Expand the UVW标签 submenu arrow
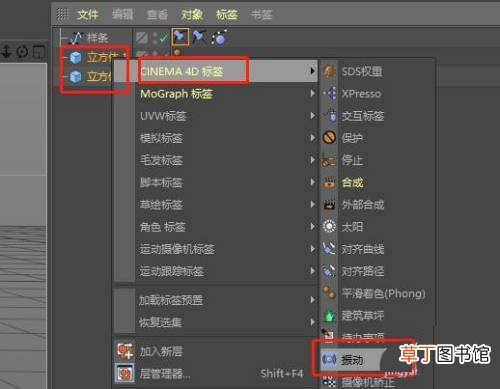This screenshot has height=389, width=500. click(x=312, y=116)
